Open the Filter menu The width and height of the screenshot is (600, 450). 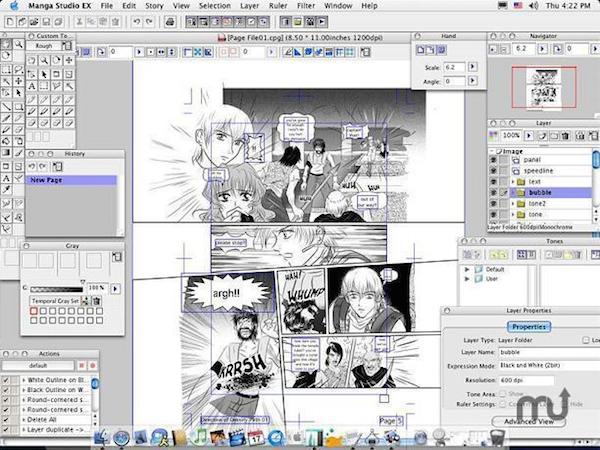304,6
